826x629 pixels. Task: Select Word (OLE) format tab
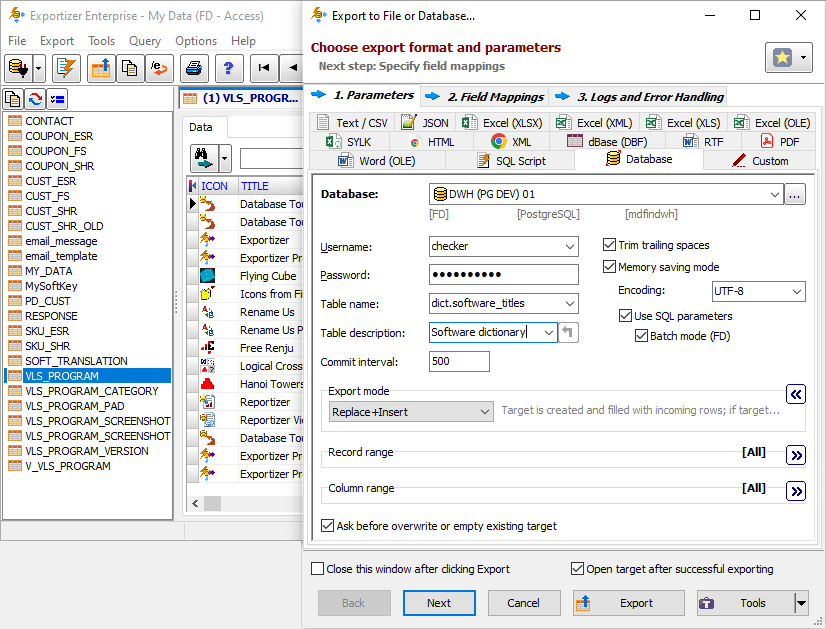pos(377,161)
